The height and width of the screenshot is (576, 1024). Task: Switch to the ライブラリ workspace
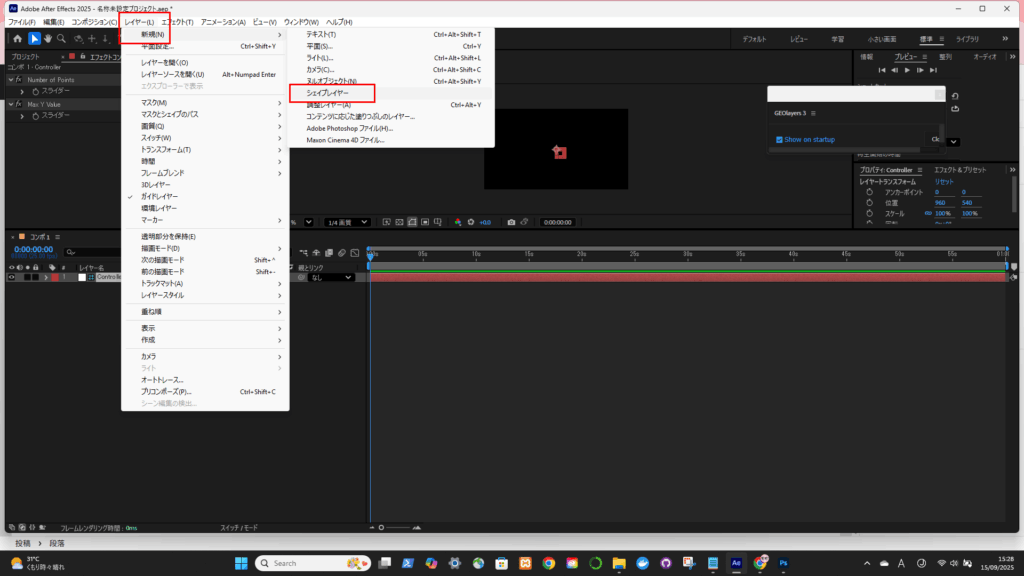(967, 39)
